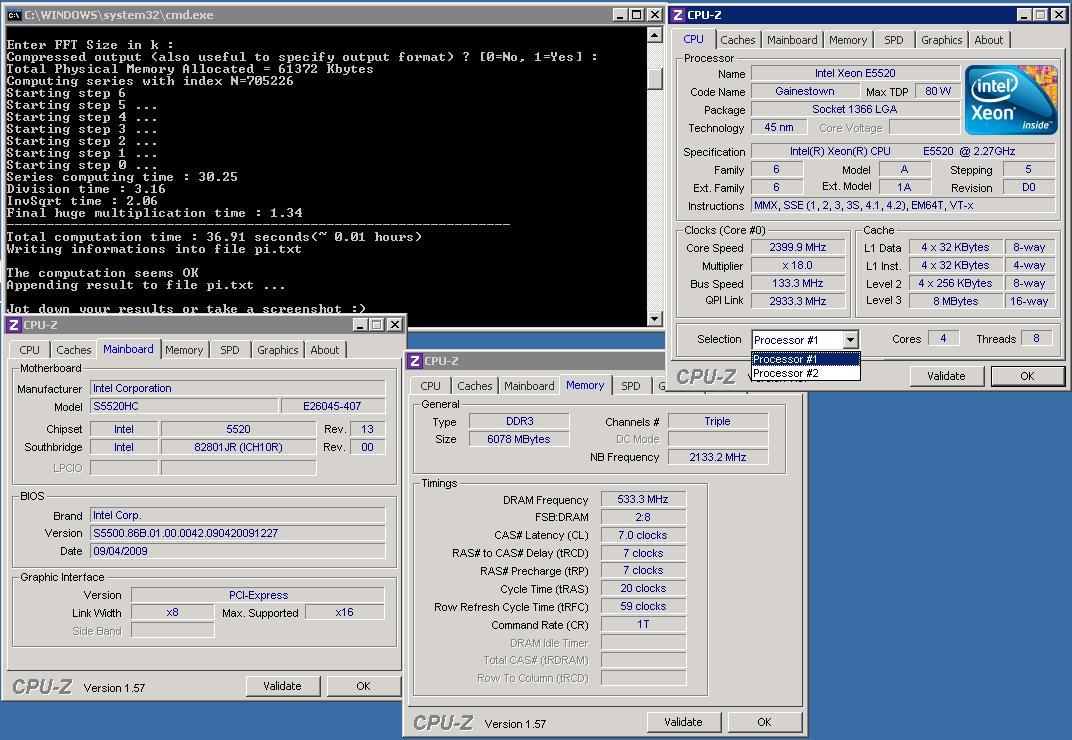The height and width of the screenshot is (740, 1072).
Task: Click Channels # field Triple
Action: click(x=718, y=421)
